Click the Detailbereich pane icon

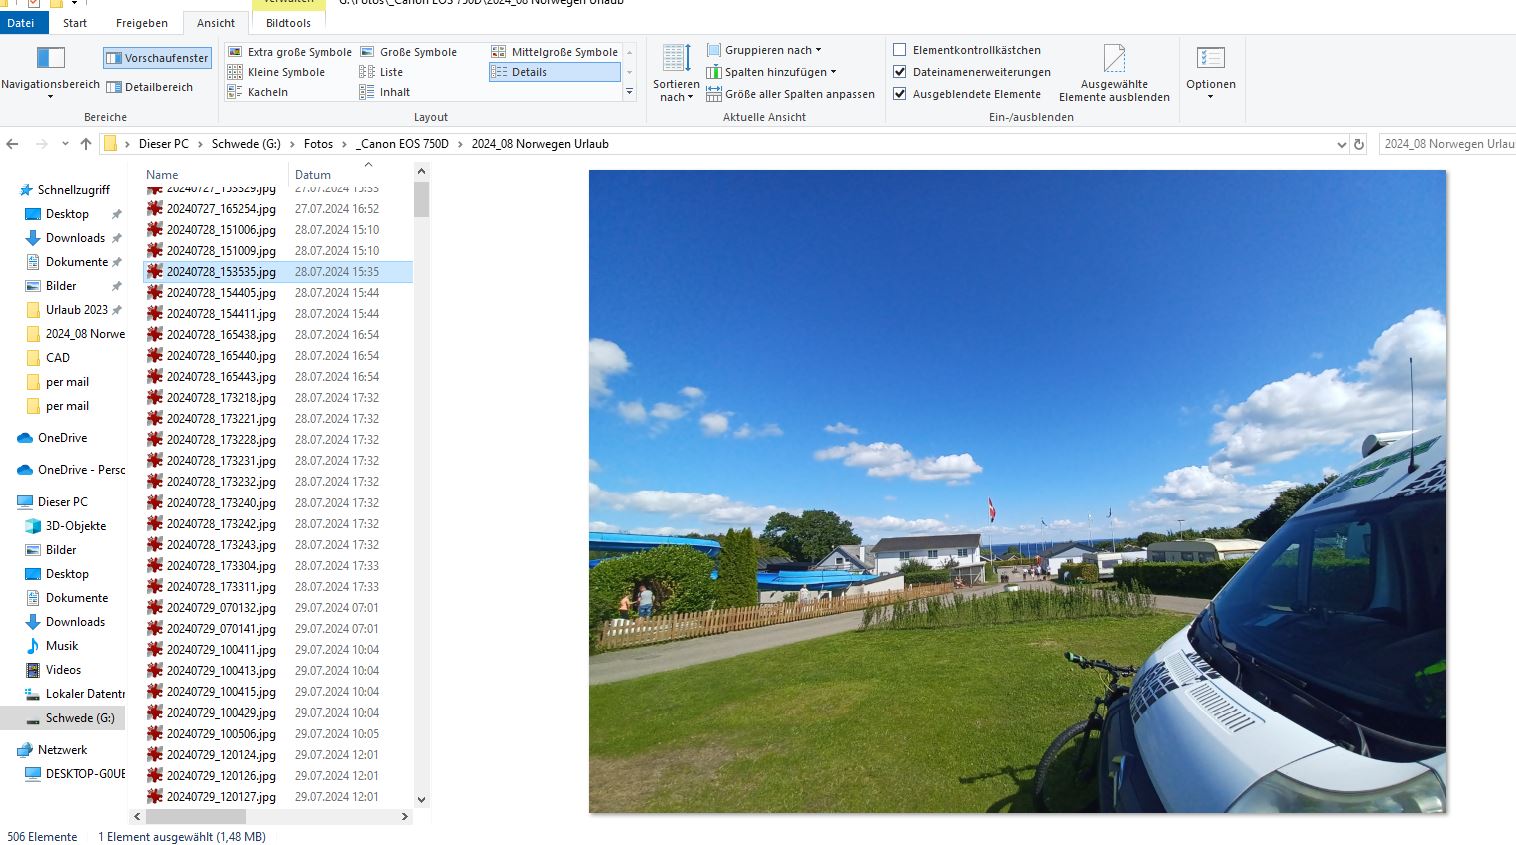tap(114, 87)
